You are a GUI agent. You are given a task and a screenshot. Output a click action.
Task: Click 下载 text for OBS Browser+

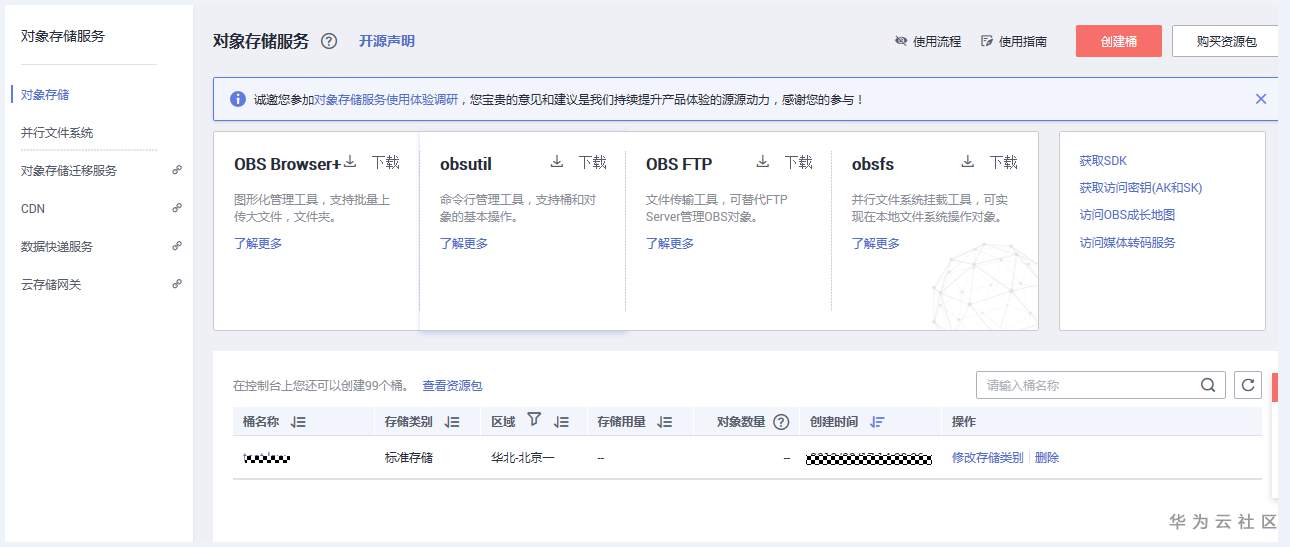click(x=386, y=162)
